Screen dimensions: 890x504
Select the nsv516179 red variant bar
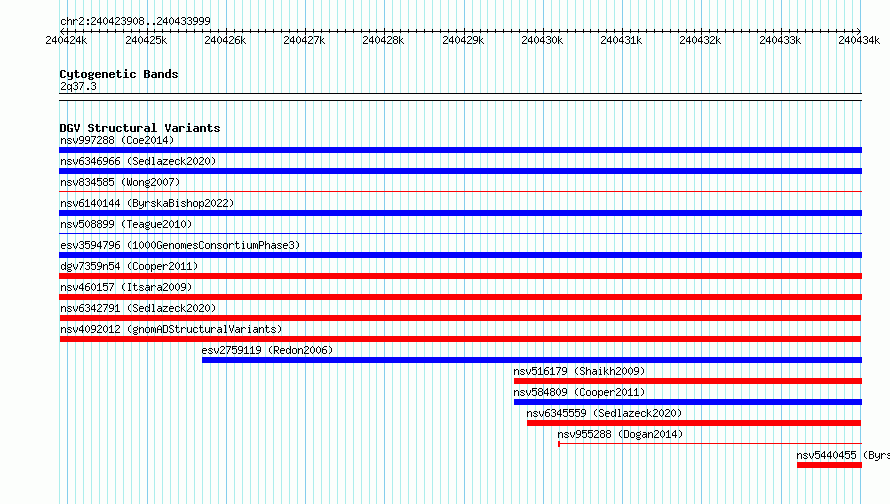pyautogui.click(x=688, y=381)
